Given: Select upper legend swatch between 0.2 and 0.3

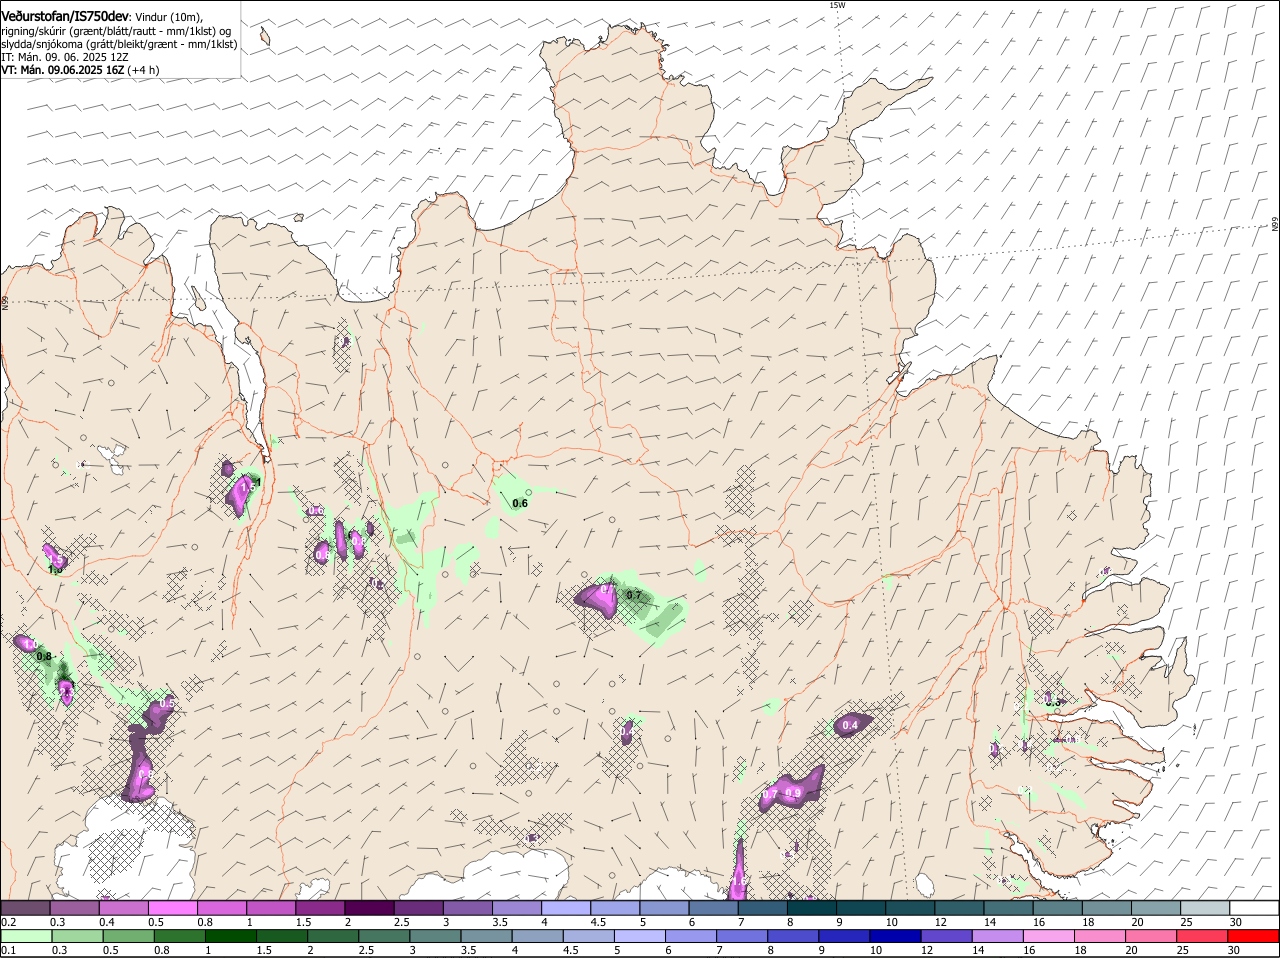Looking at the screenshot, I should (25, 908).
